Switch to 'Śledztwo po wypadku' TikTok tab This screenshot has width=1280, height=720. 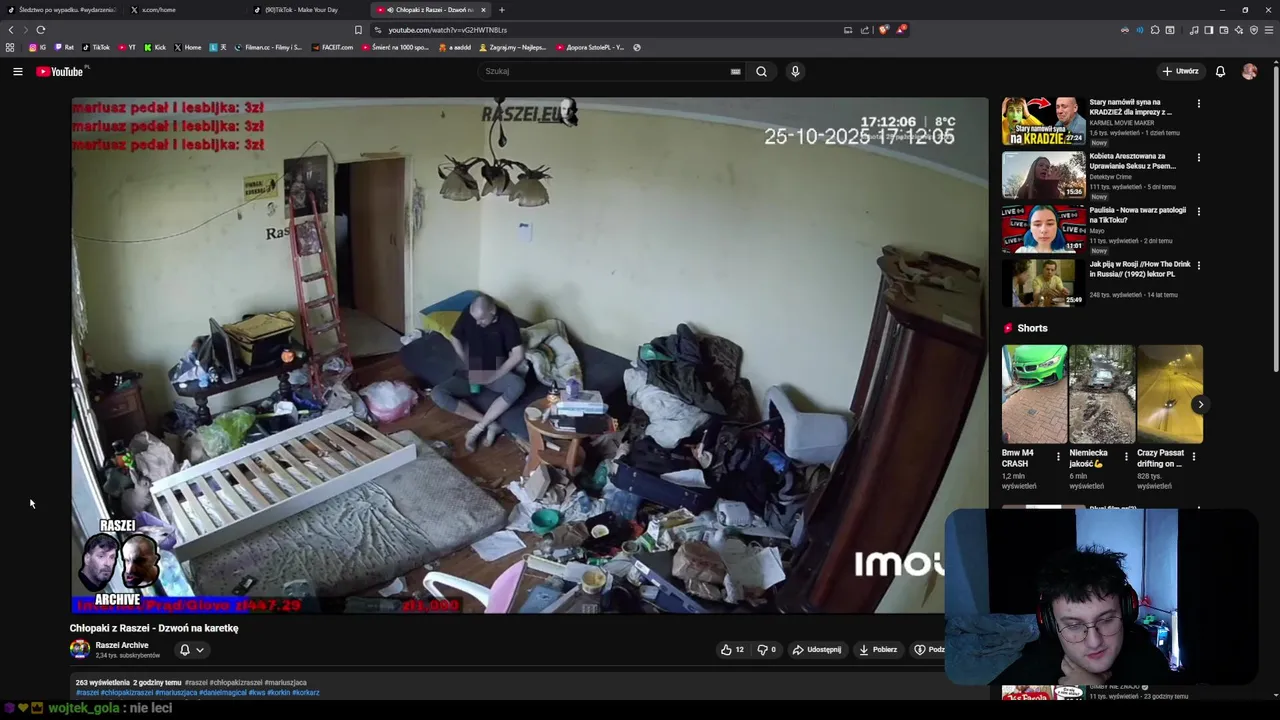61,10
